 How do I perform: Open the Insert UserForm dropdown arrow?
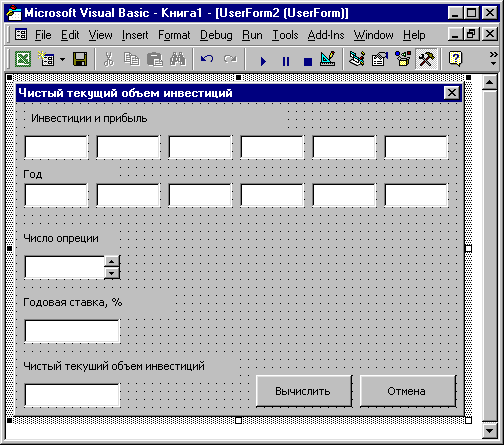click(x=63, y=60)
